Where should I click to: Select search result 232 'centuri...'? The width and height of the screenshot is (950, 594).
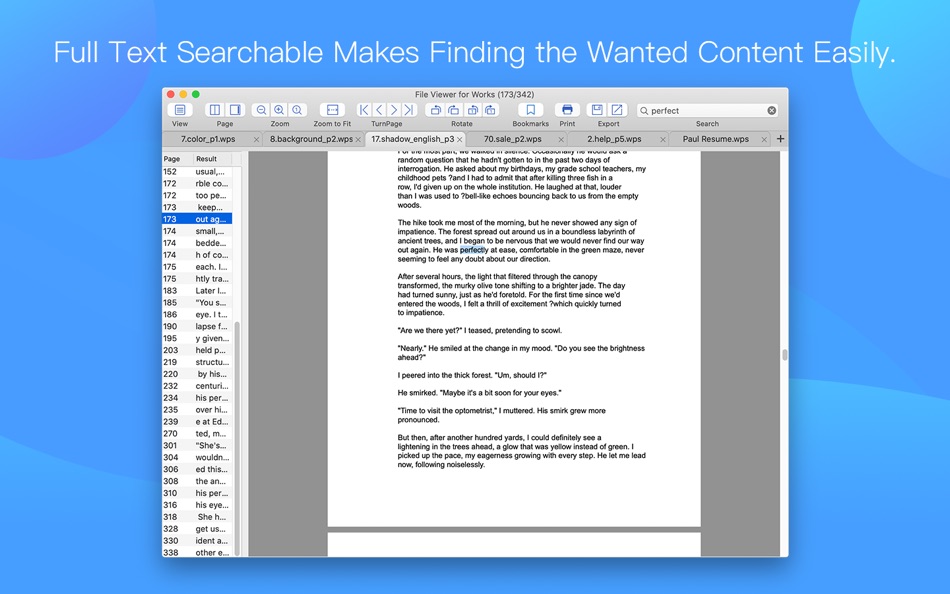click(x=197, y=386)
